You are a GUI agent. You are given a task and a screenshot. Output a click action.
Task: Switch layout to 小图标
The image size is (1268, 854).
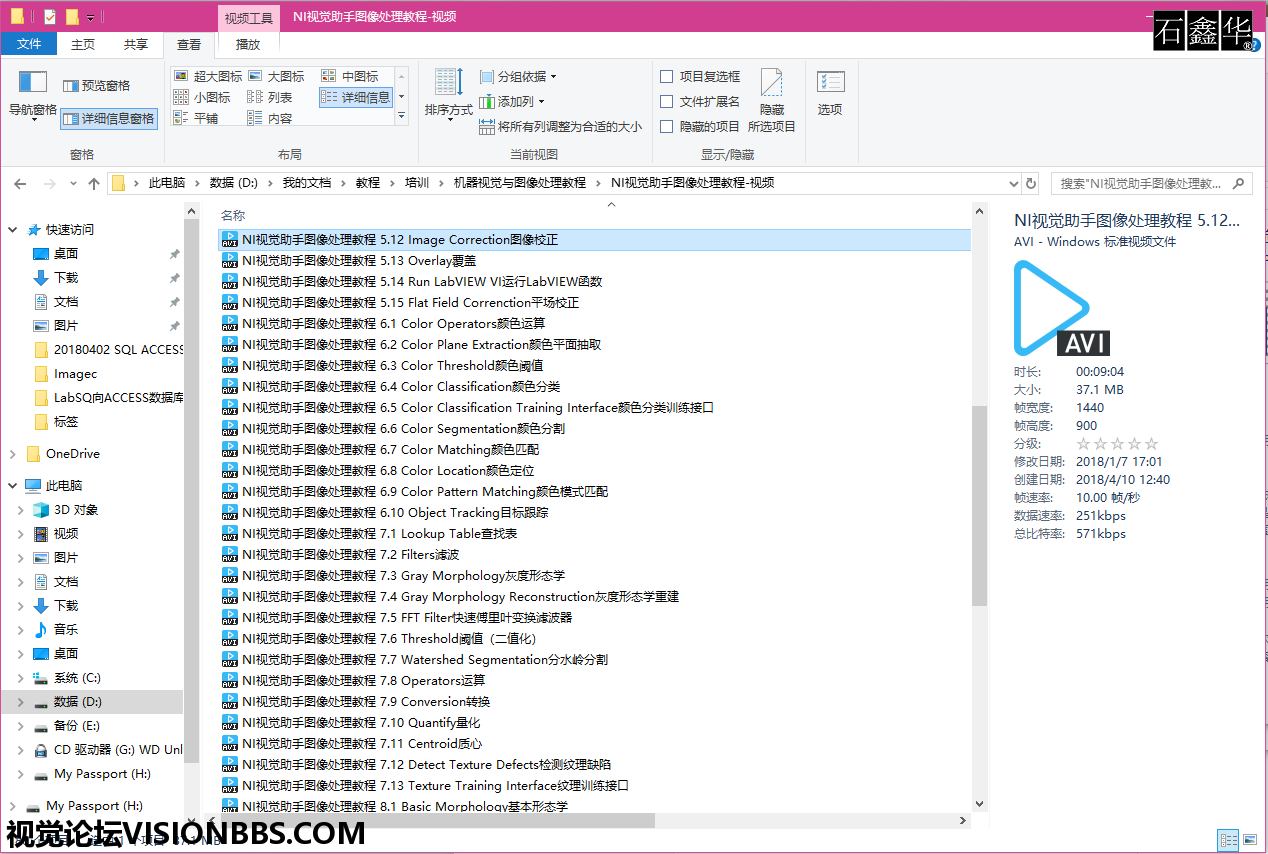(x=202, y=97)
